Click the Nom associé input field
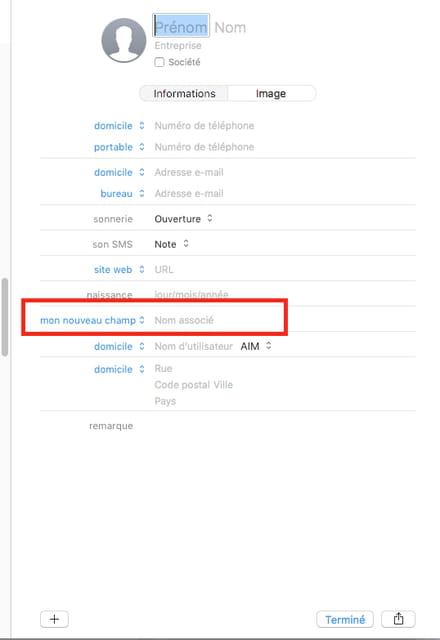 pos(184,320)
